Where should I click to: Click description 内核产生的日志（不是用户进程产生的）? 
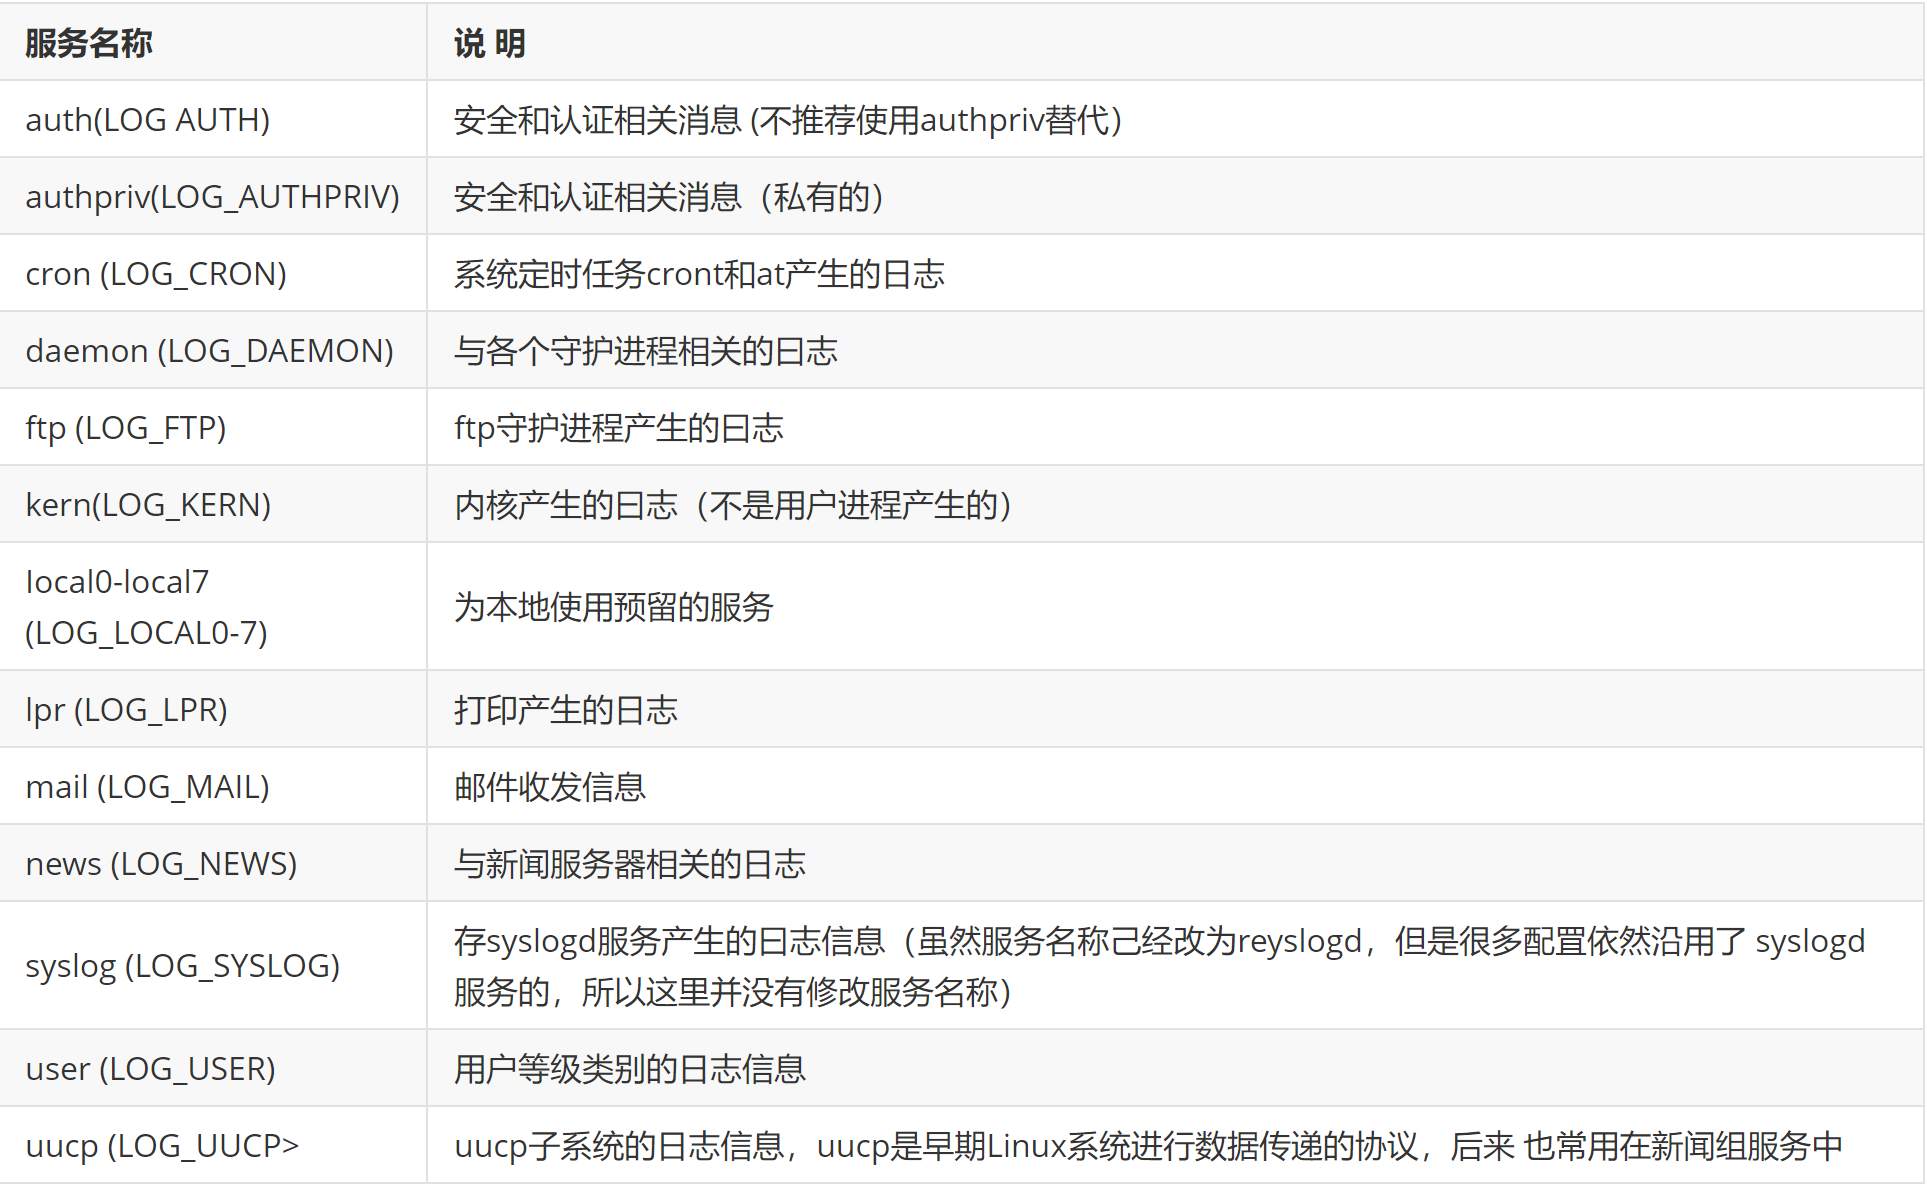click(734, 505)
